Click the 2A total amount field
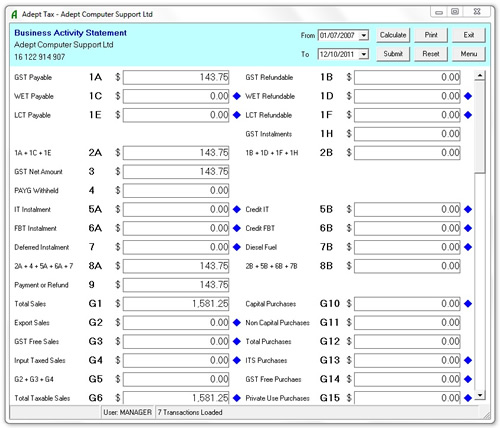500x428 pixels. coord(176,153)
